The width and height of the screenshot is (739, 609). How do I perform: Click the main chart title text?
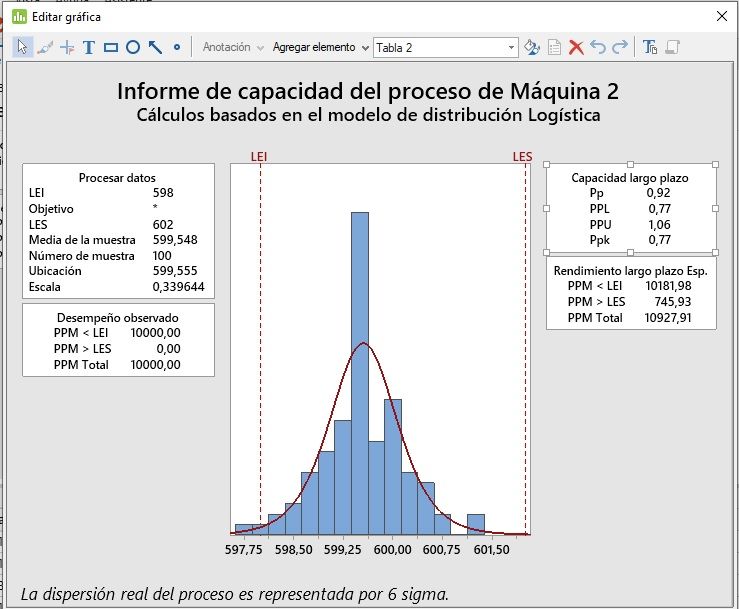point(368,91)
